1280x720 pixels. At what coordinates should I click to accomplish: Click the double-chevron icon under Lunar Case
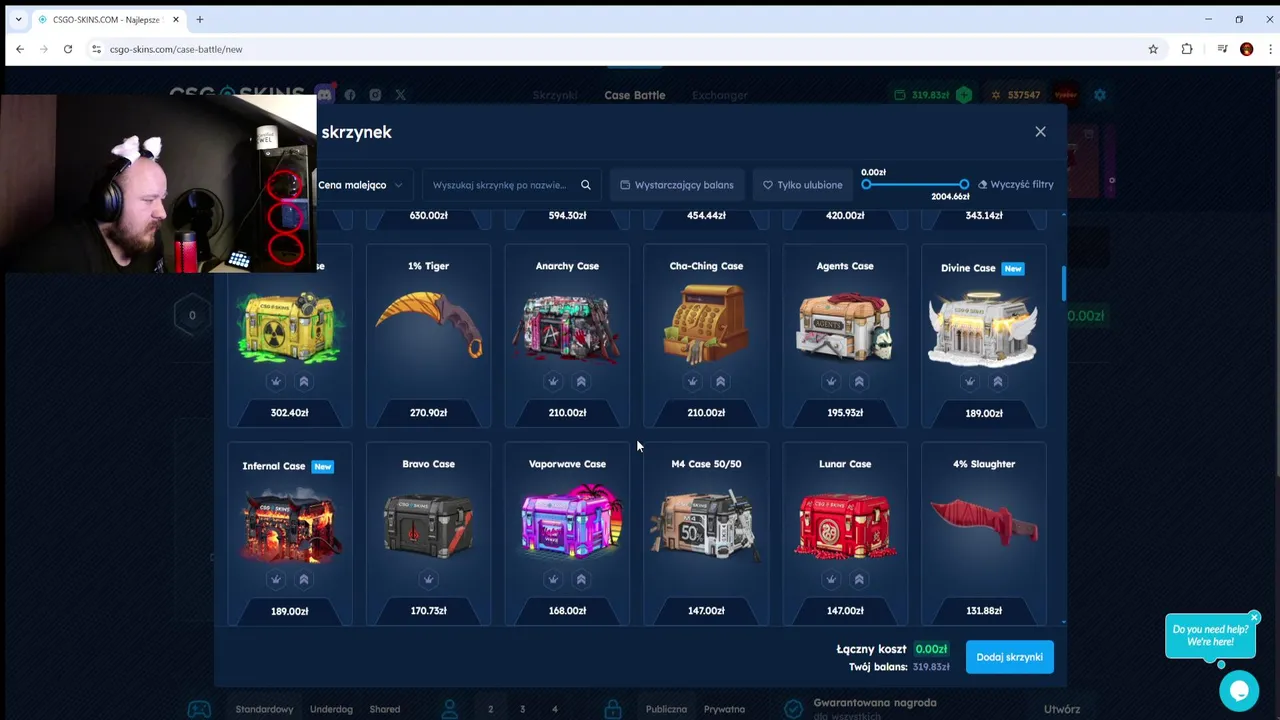pos(859,579)
